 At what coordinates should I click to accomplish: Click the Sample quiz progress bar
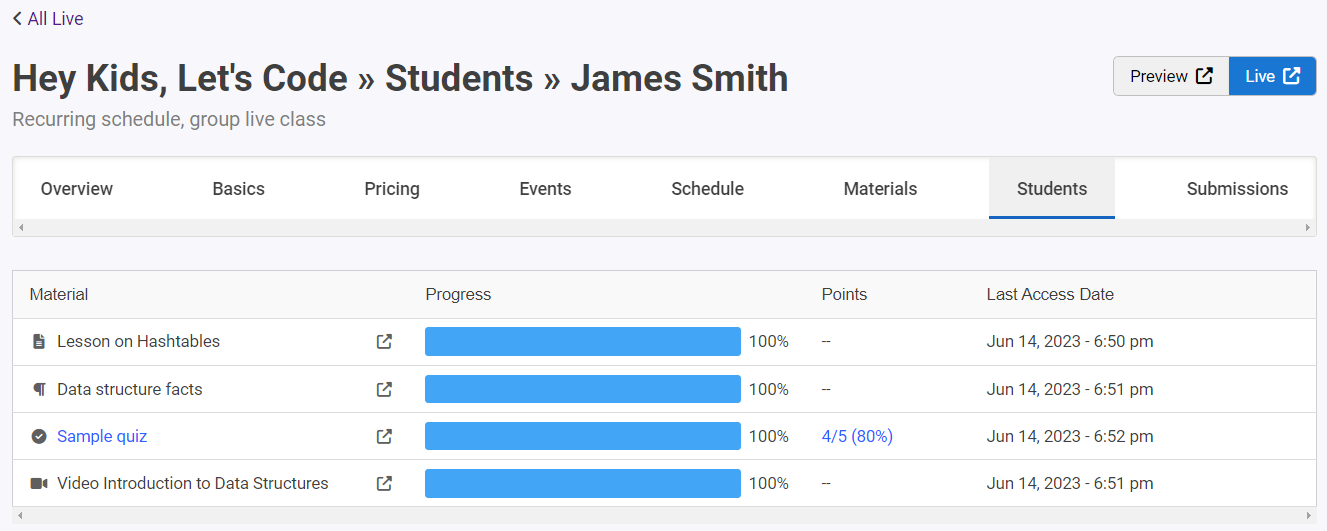(583, 436)
